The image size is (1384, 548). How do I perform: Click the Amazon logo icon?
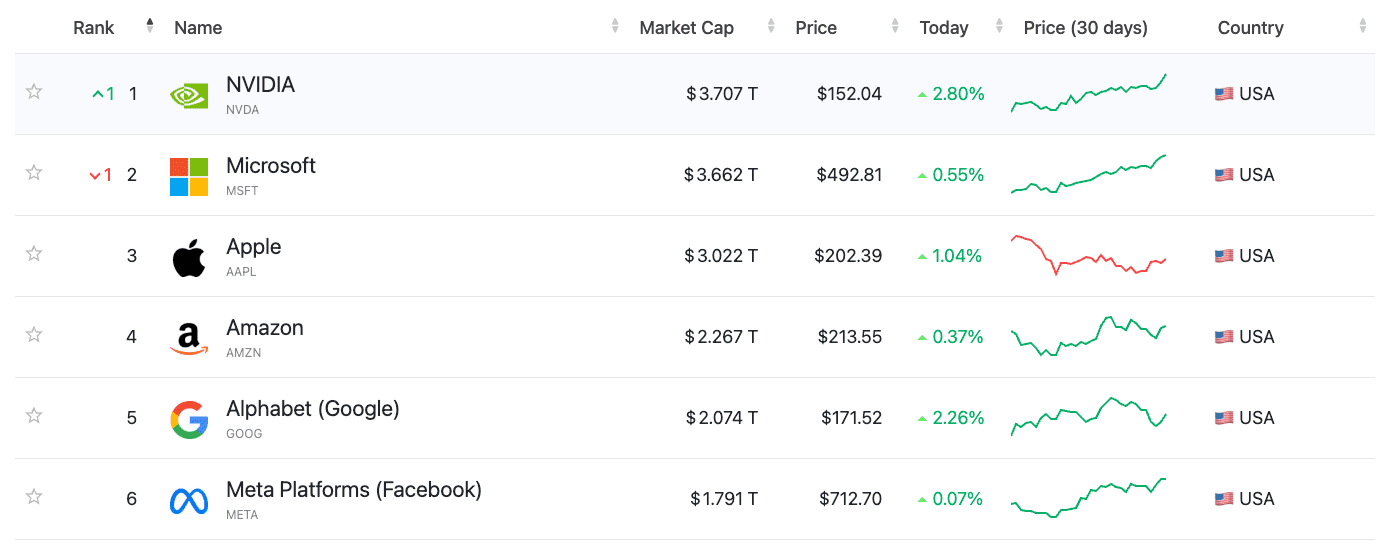(189, 338)
